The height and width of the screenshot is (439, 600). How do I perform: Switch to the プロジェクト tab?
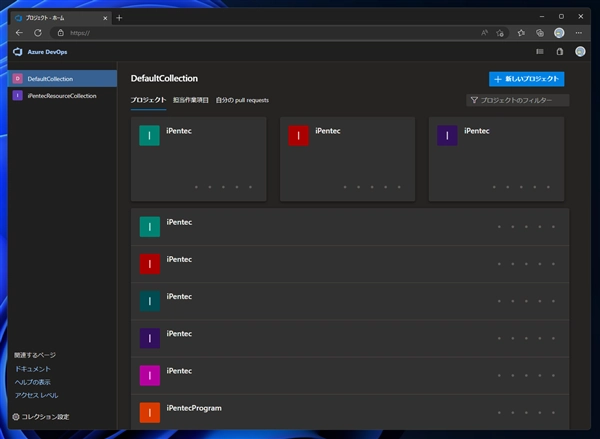click(148, 100)
